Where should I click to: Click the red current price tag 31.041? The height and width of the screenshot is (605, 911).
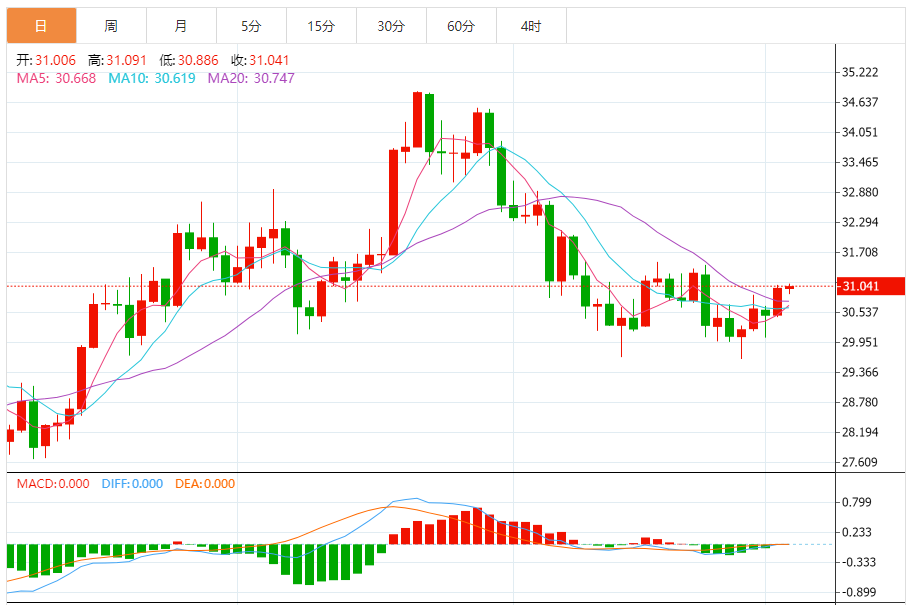pyautogui.click(x=870, y=286)
